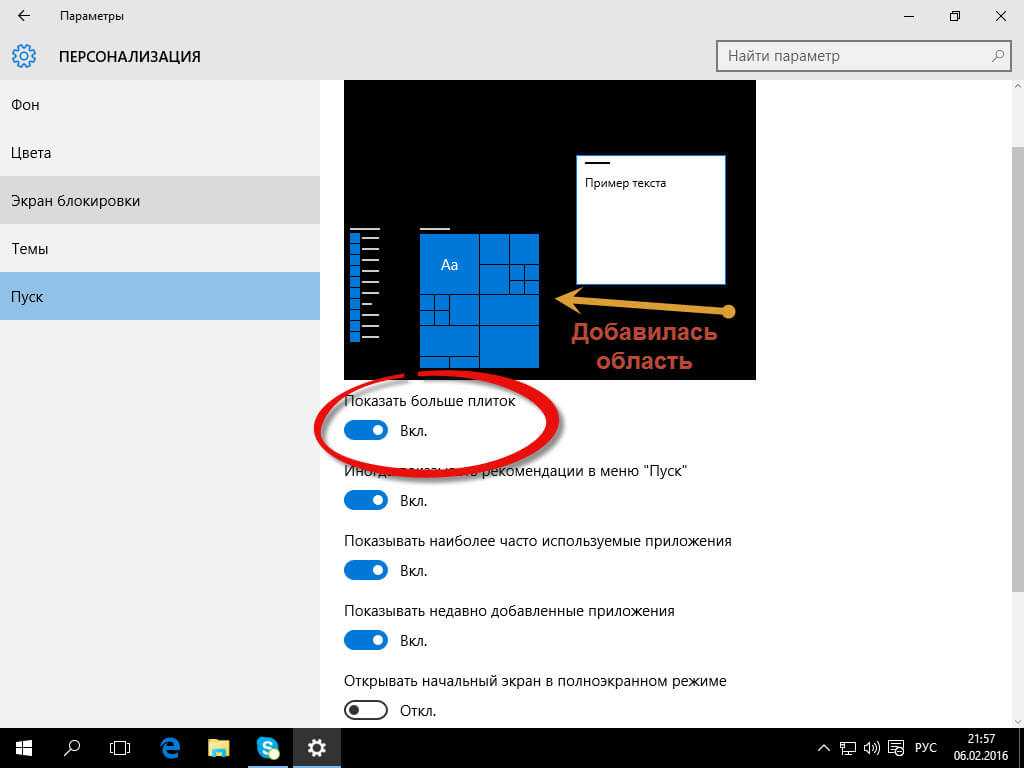Turn off 'Показывать наиболее часто используемые приложения'
1024x768 pixels.
point(366,570)
